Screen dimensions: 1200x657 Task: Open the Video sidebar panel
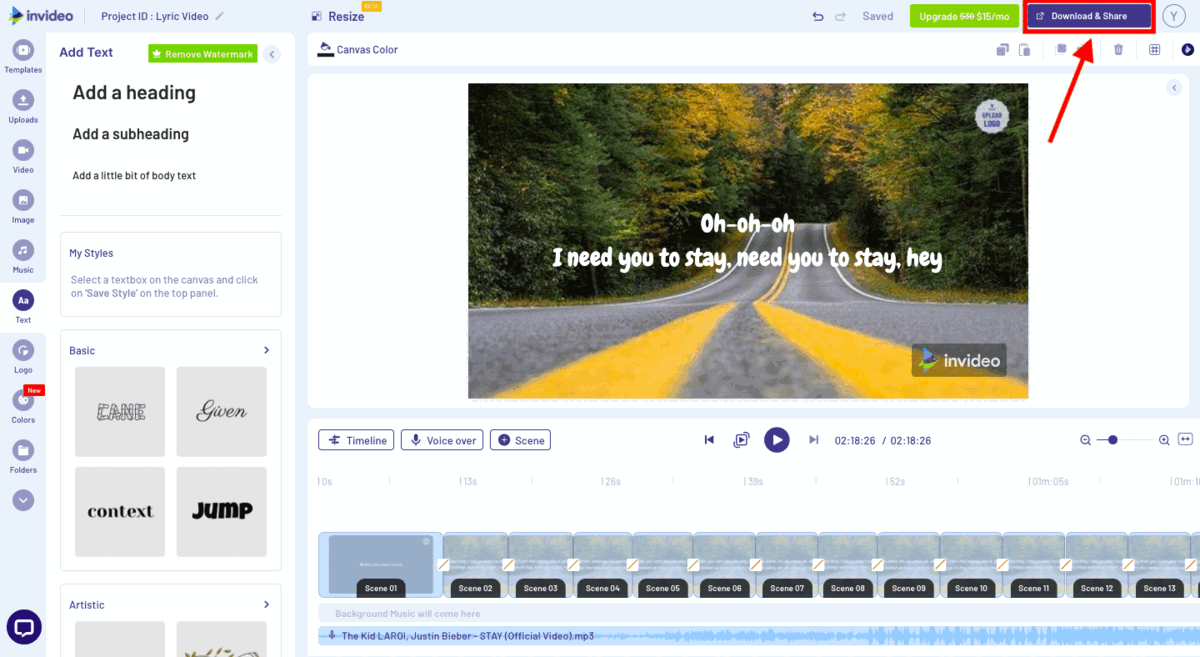pyautogui.click(x=23, y=156)
